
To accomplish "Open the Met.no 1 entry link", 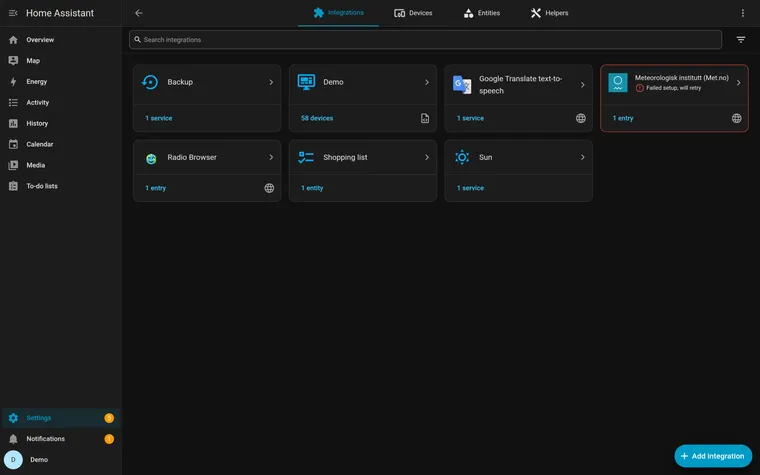I will (623, 118).
